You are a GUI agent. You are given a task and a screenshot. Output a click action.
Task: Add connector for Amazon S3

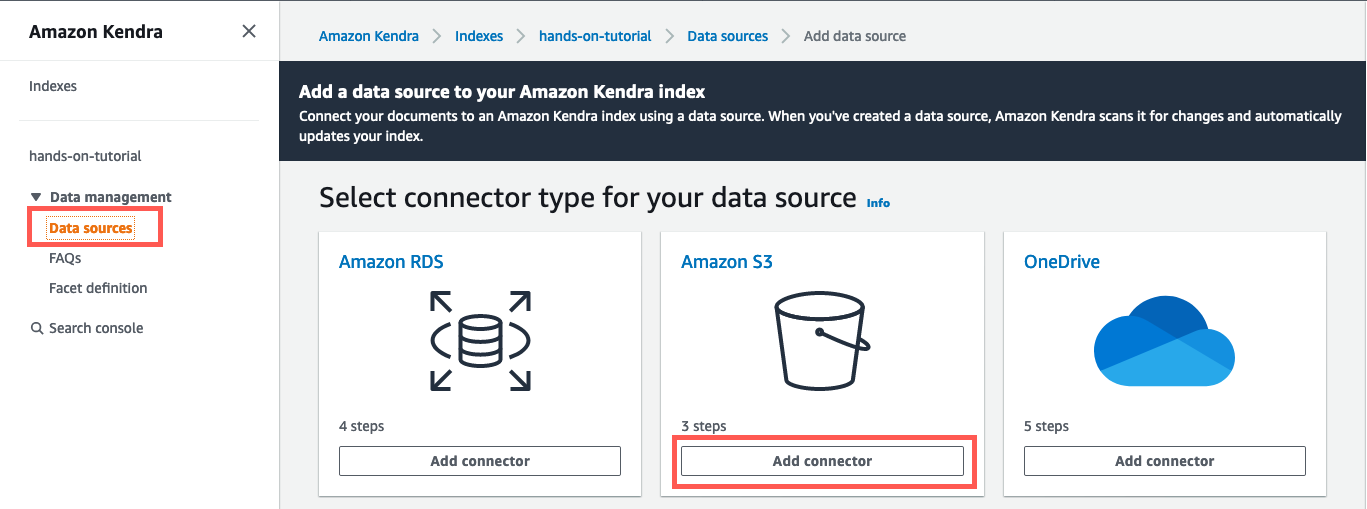coord(822,461)
